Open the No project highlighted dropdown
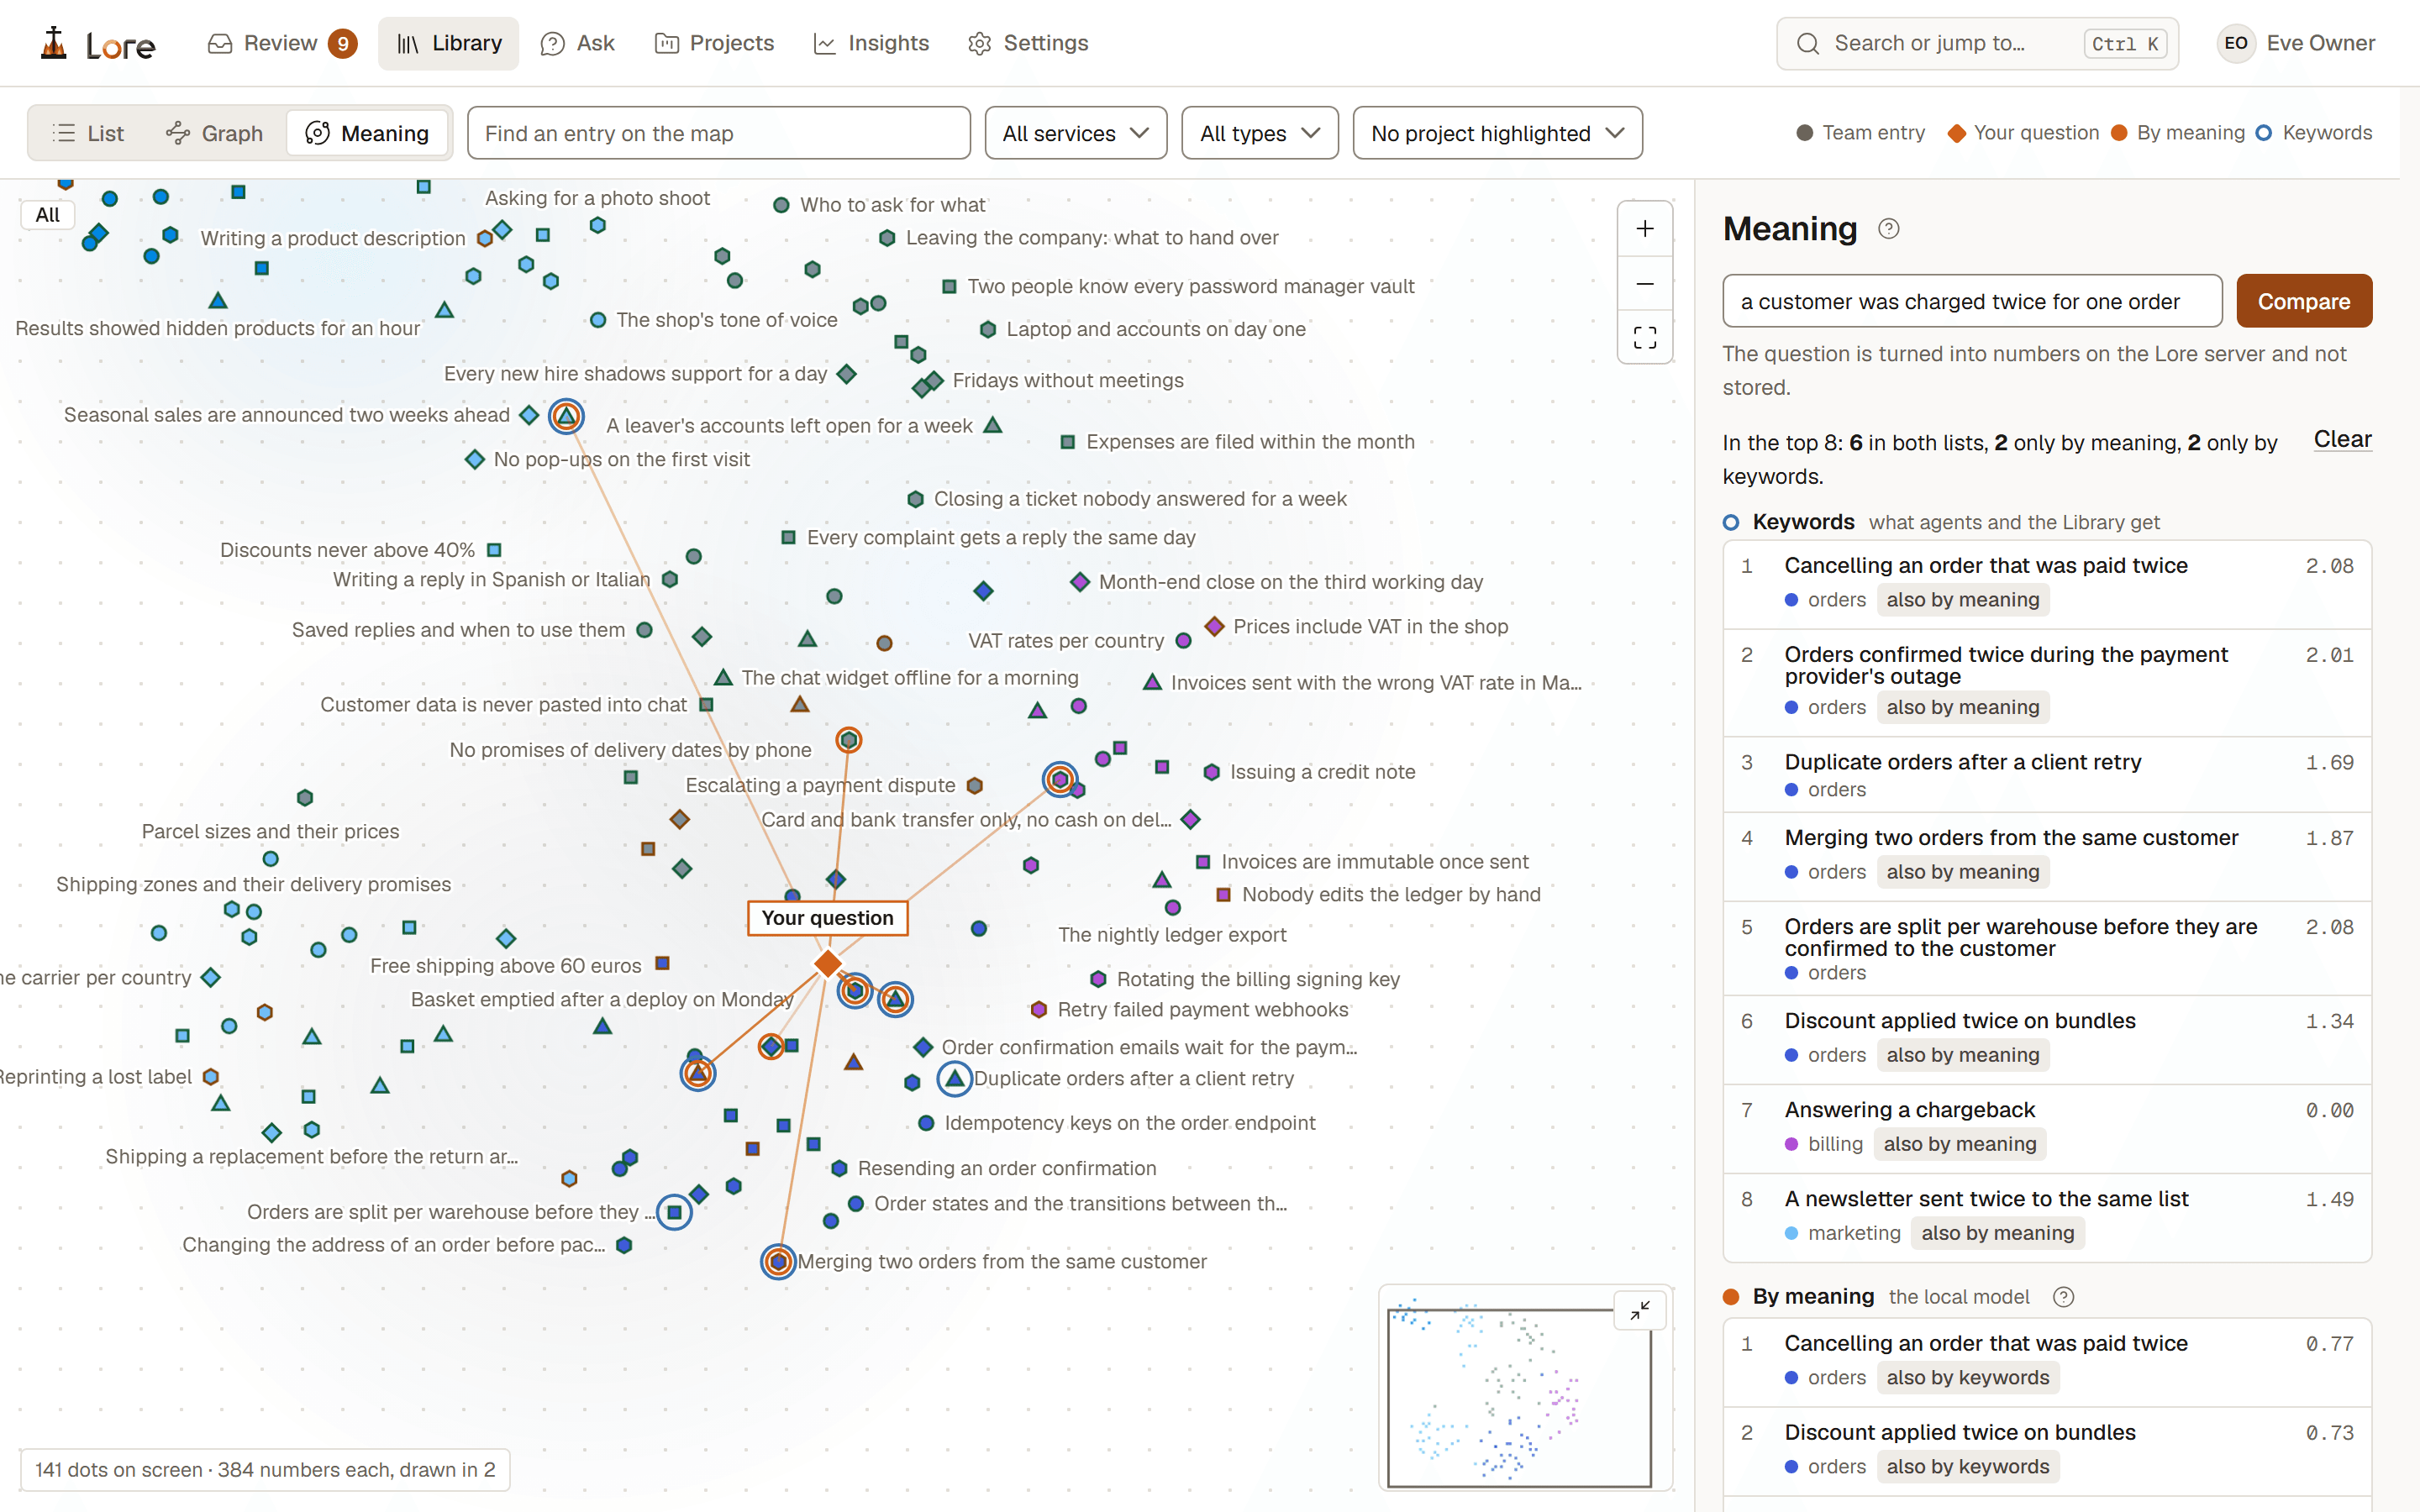 point(1497,133)
